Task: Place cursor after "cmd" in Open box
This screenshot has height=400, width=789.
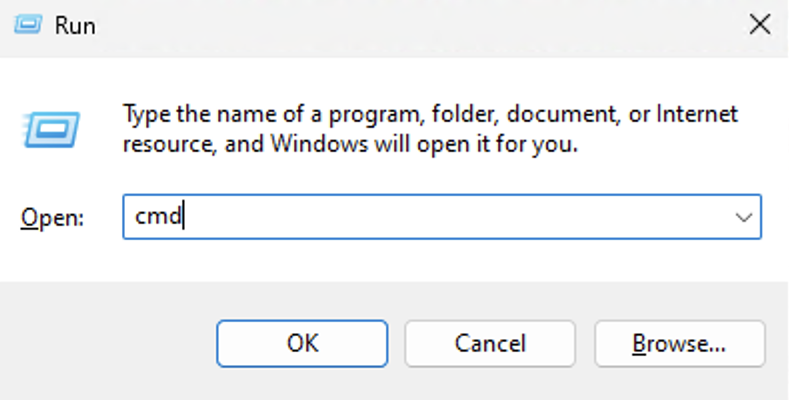Action: pos(183,217)
